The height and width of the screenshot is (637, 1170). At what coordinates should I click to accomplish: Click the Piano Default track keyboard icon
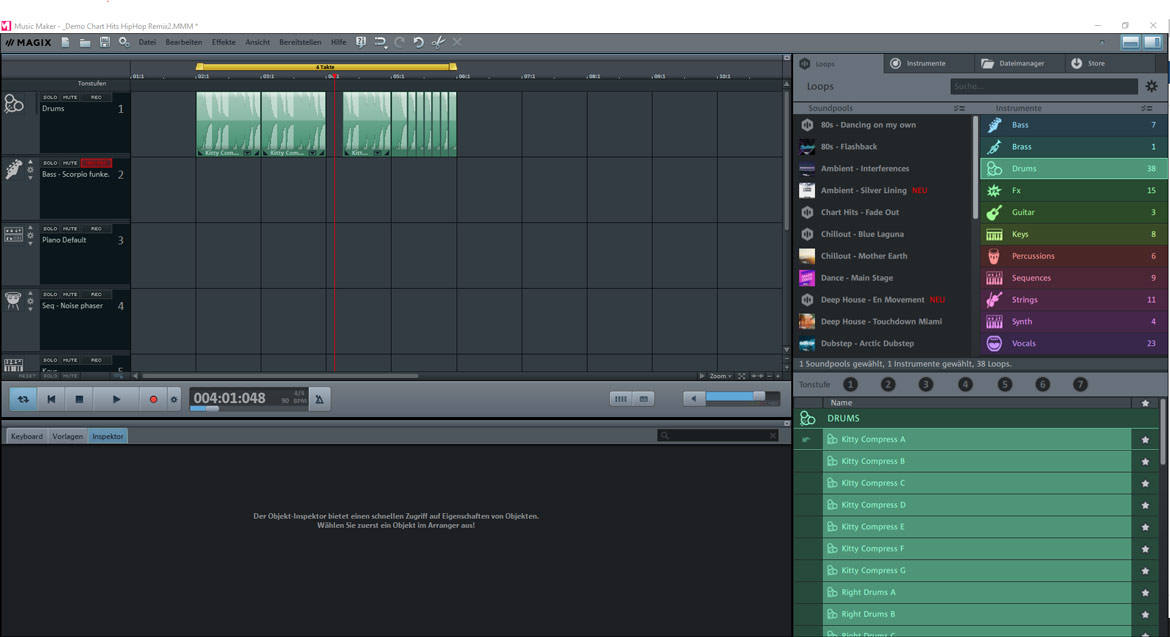pyautogui.click(x=13, y=235)
